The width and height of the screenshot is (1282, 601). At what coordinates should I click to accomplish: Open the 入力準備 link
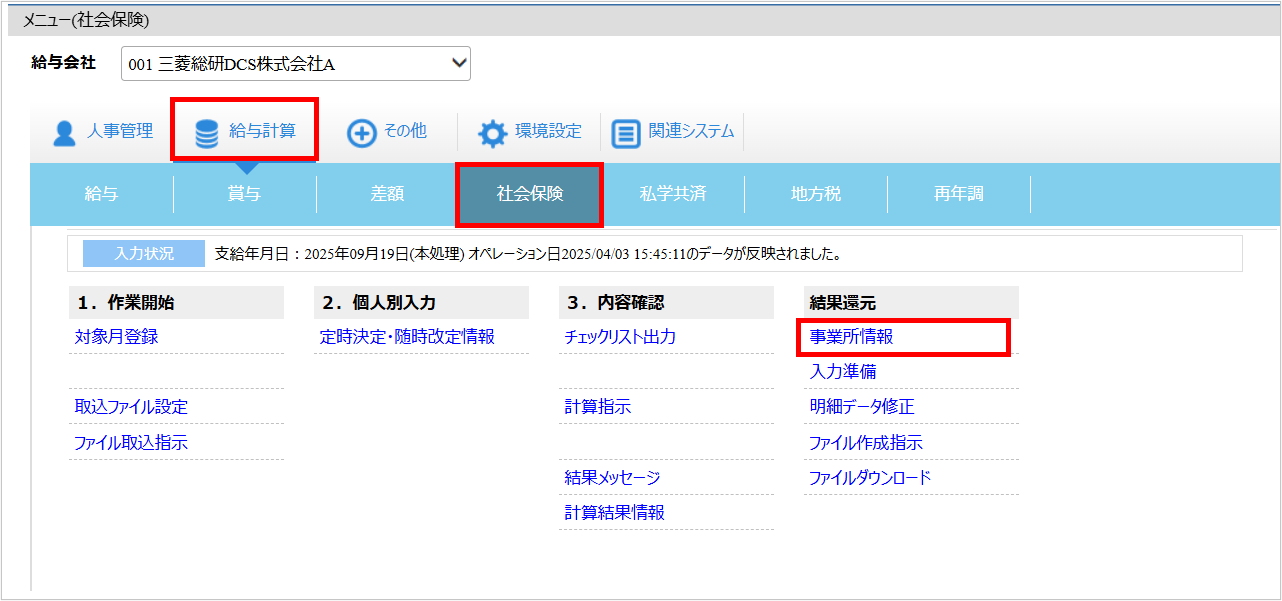click(x=843, y=372)
